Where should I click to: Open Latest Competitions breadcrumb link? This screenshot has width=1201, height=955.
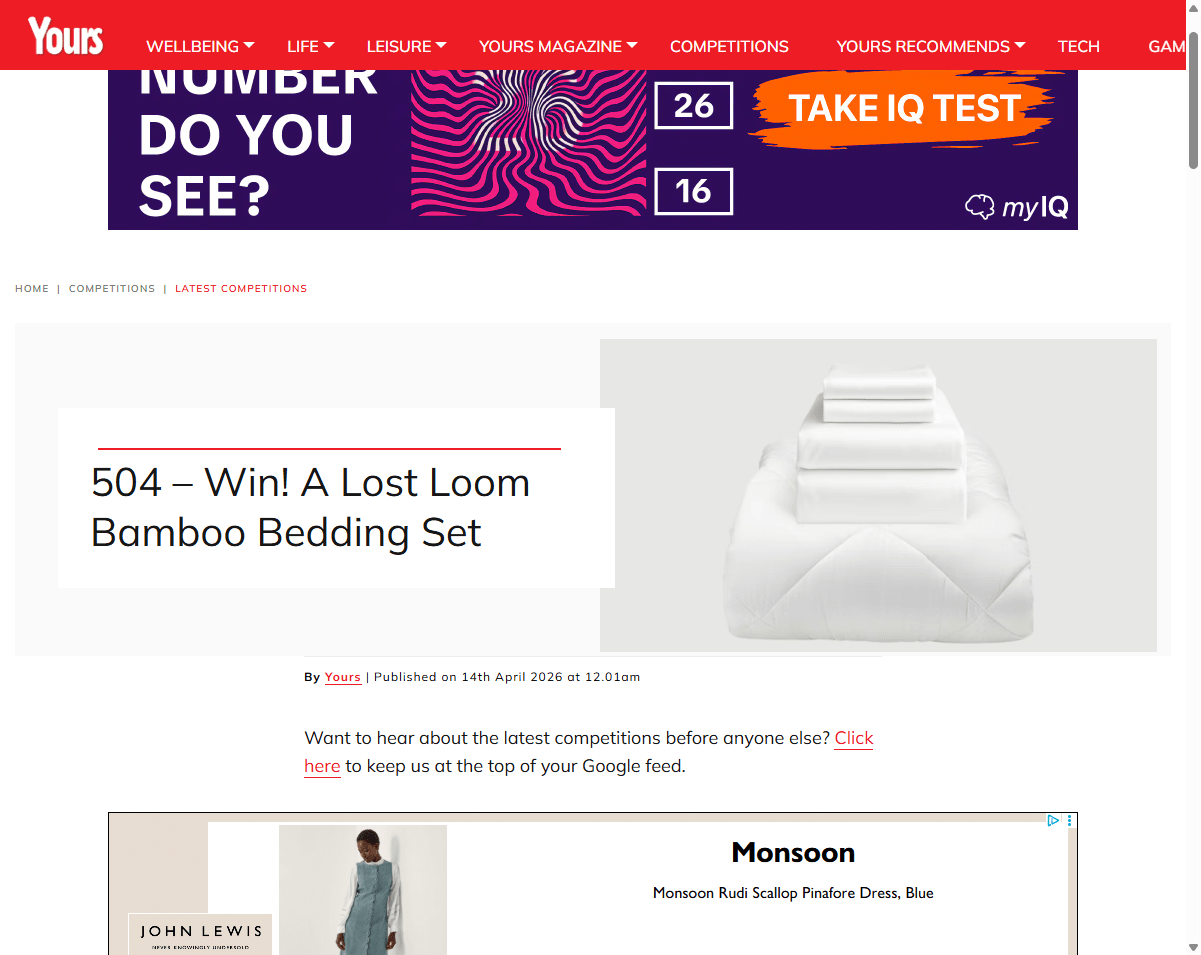241,288
